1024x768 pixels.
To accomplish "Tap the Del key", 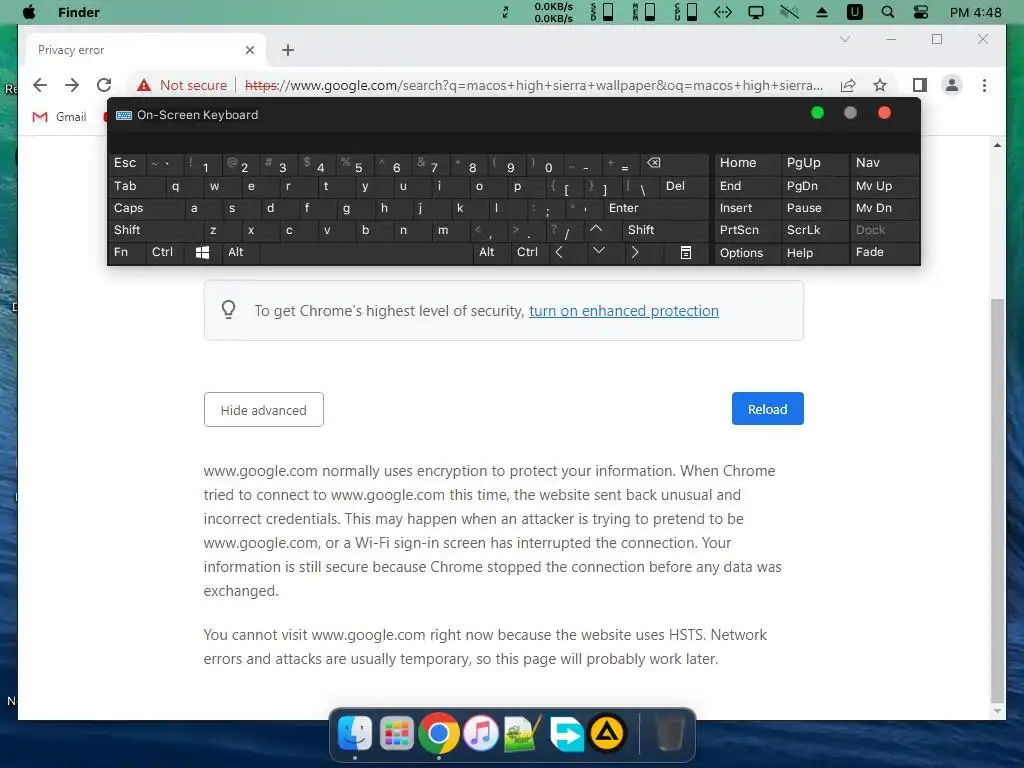I will [683, 186].
